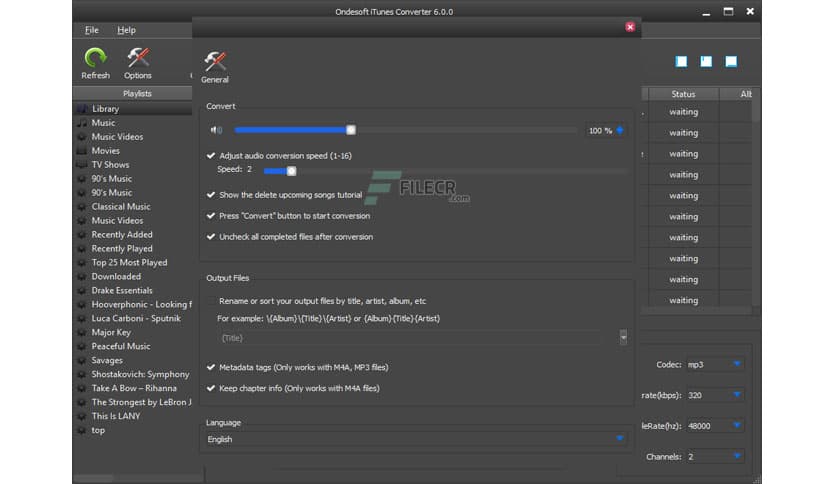Select Take A Bow – Rihanna playlist
This screenshot has height=484, width=836.
(x=132, y=388)
